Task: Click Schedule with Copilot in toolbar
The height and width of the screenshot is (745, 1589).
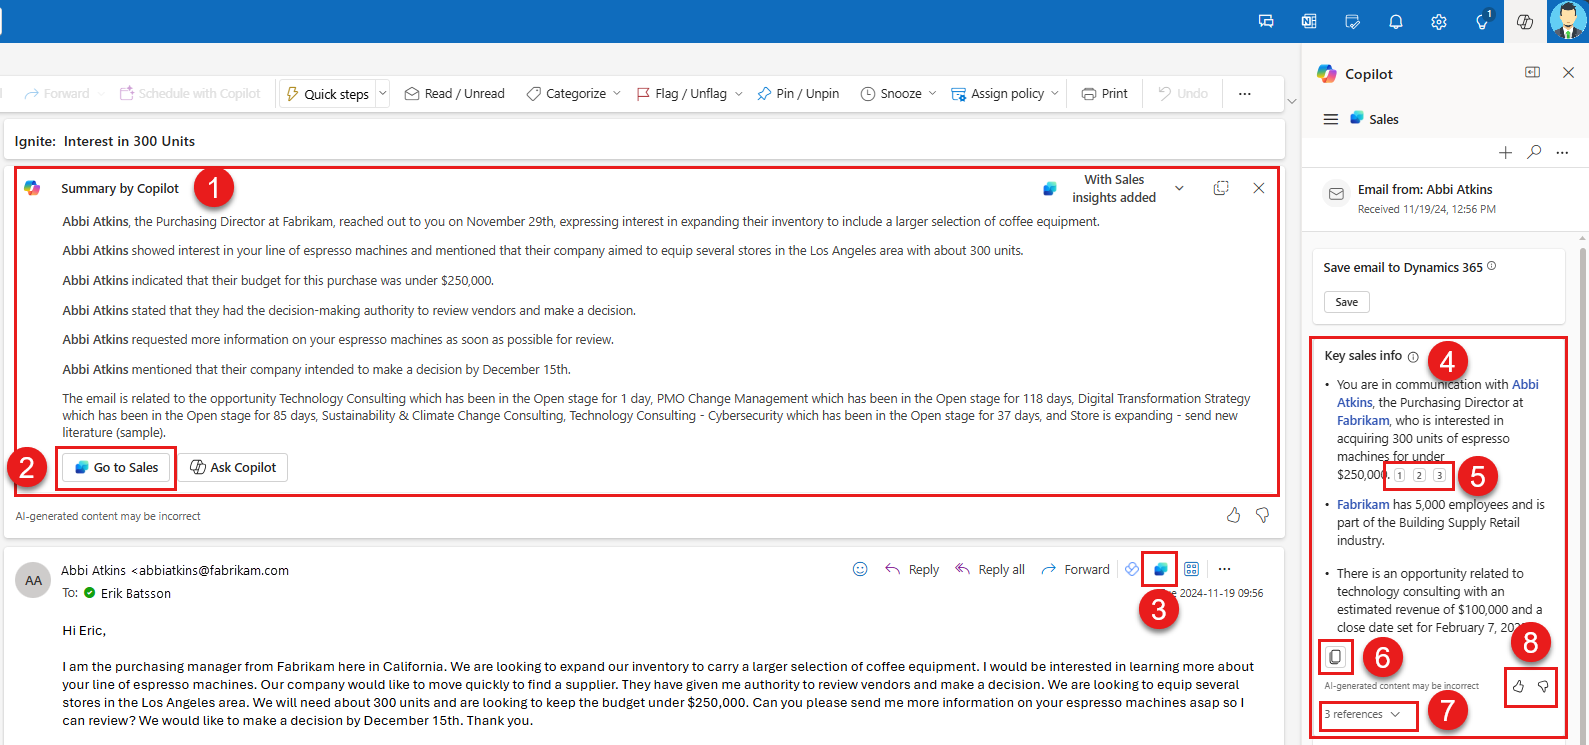Action: click(x=190, y=93)
